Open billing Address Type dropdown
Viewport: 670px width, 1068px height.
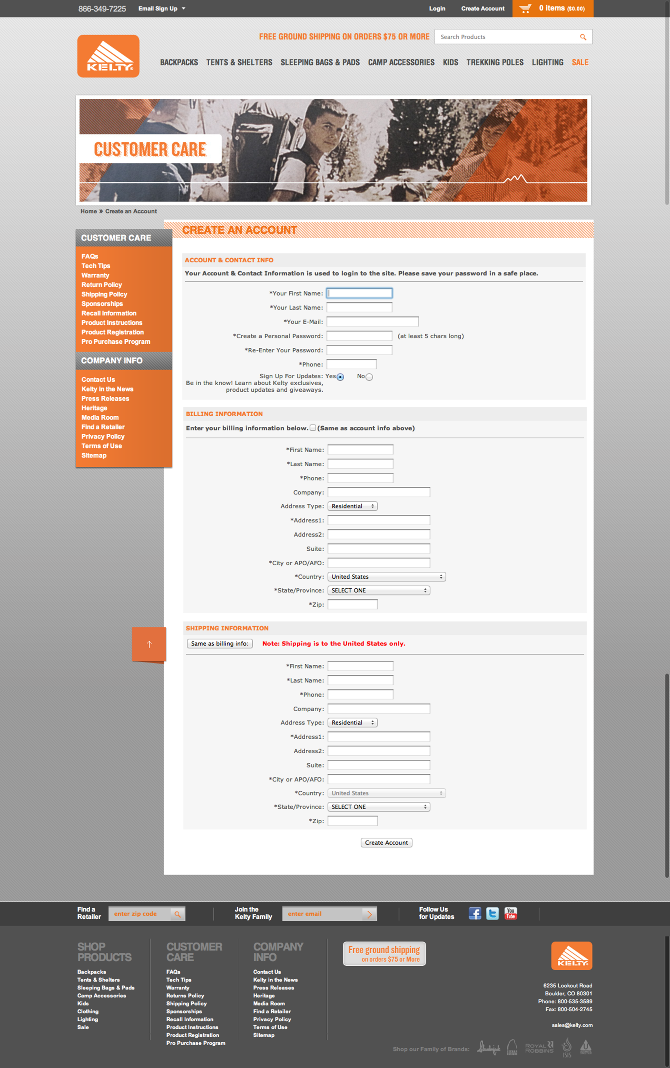click(353, 506)
